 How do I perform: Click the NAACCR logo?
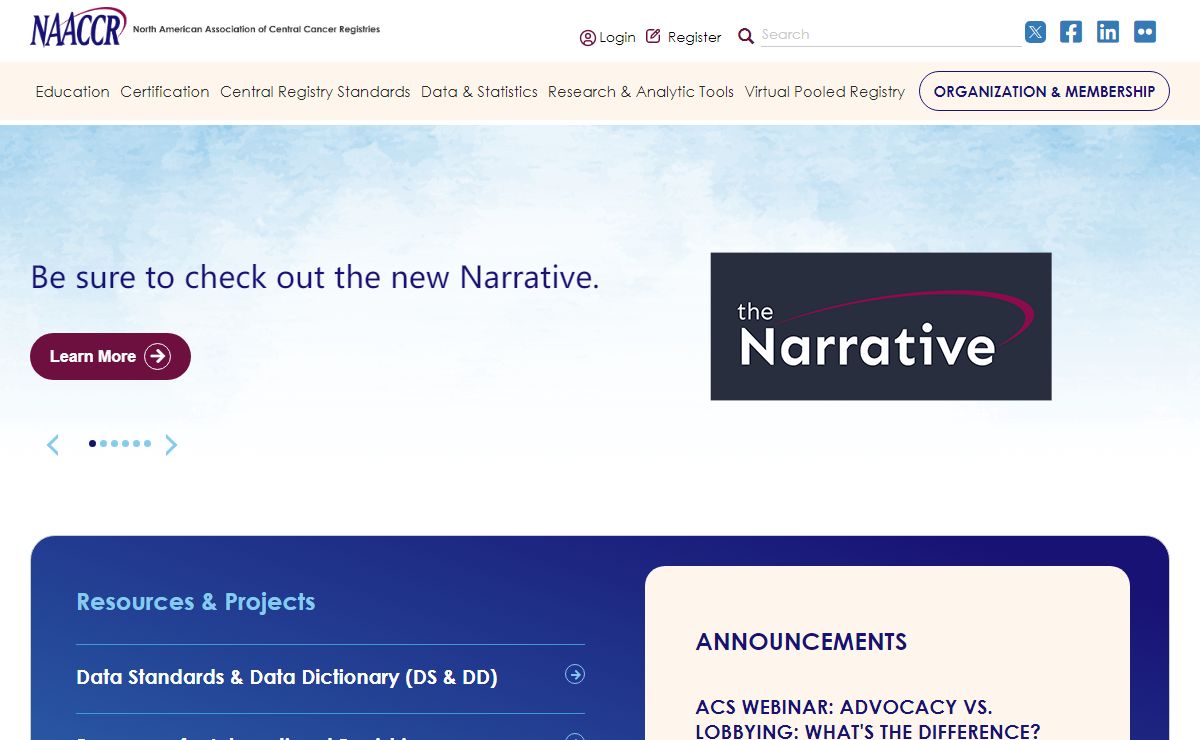point(78,27)
